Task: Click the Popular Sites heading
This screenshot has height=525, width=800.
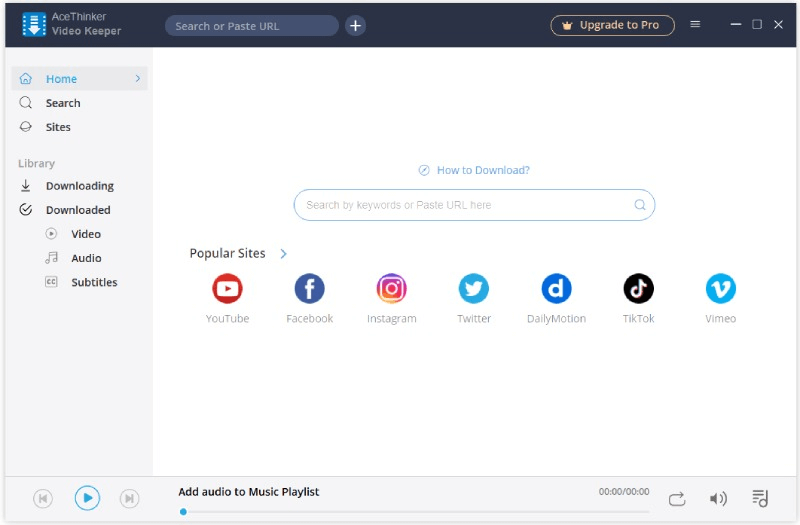Action: [228, 254]
